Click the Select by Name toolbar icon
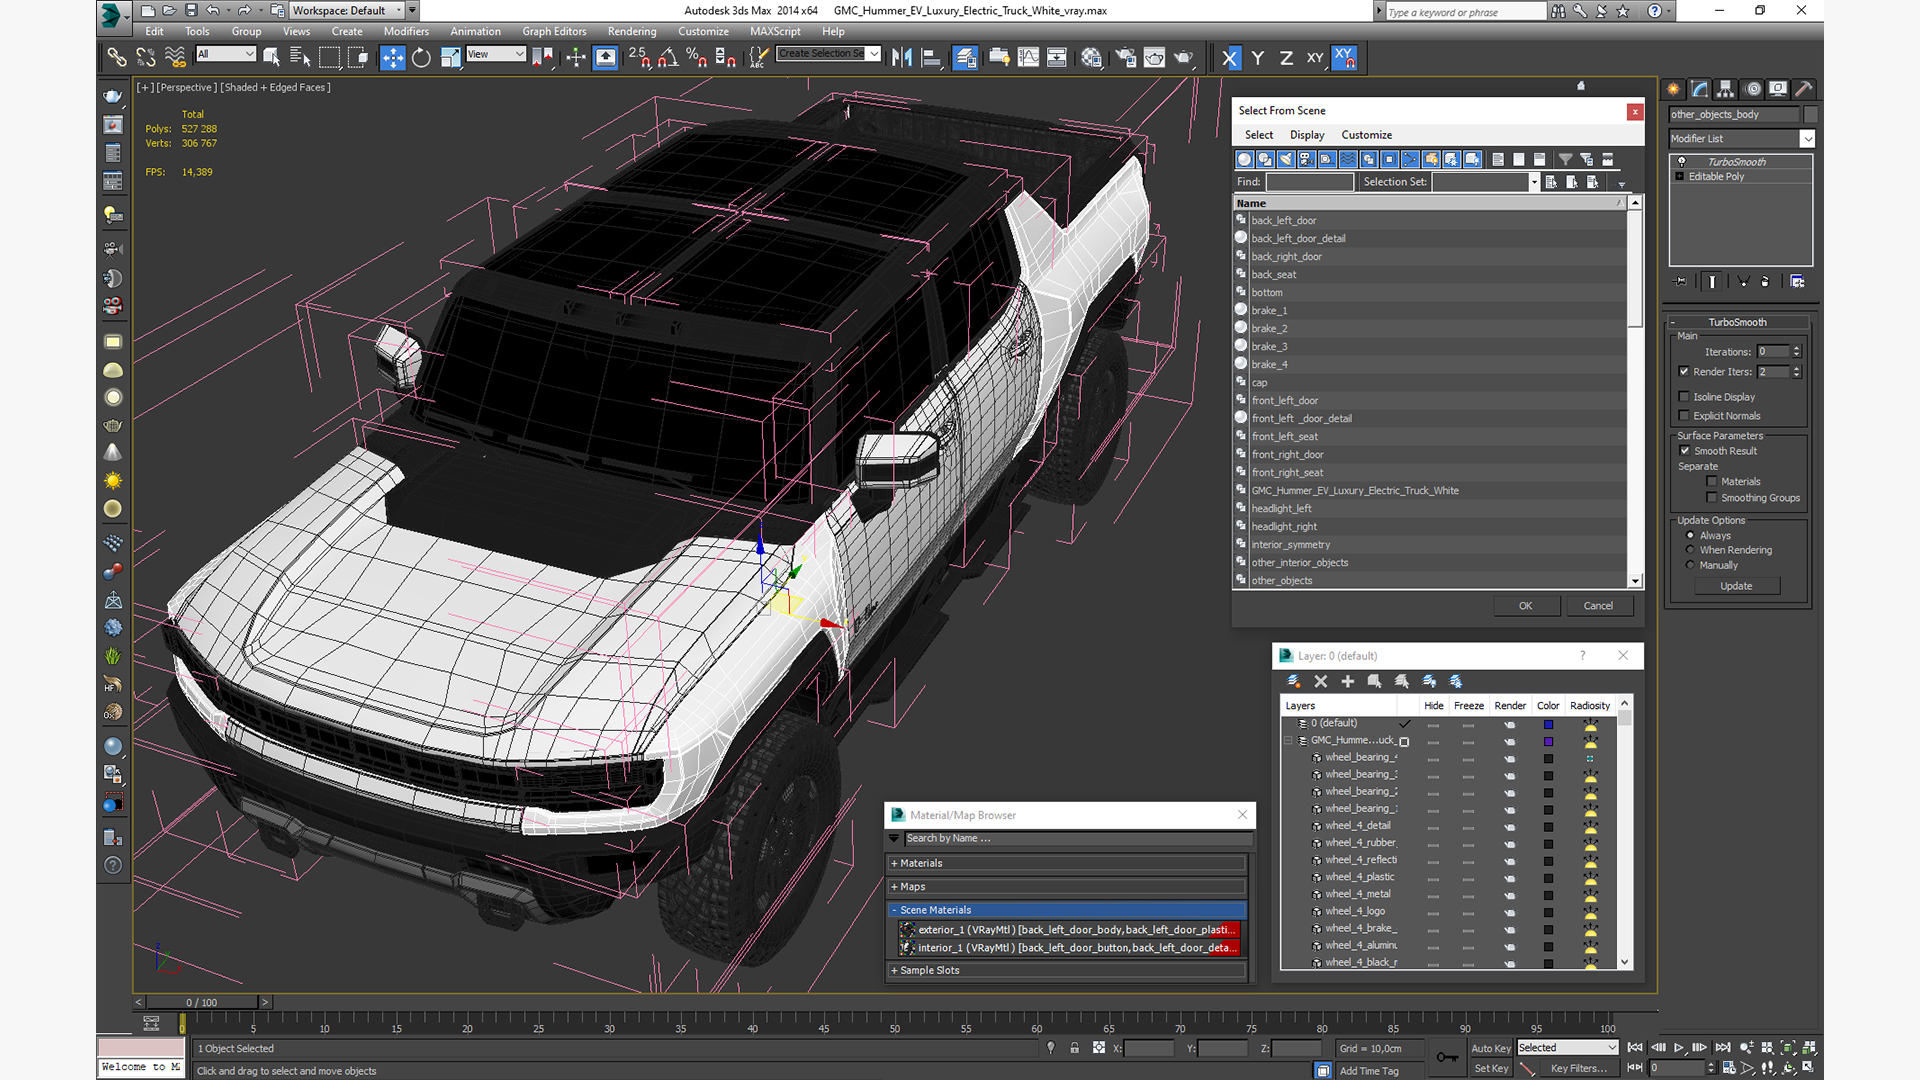This screenshot has width=1920, height=1080. tap(299, 58)
